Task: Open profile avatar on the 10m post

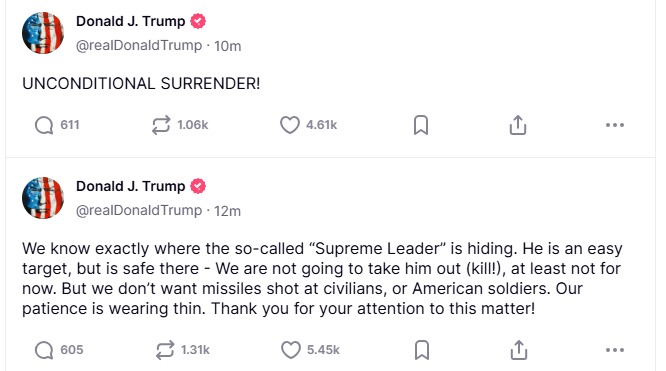Action: tap(43, 33)
